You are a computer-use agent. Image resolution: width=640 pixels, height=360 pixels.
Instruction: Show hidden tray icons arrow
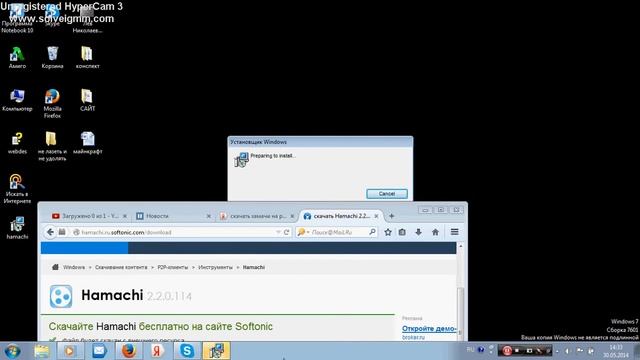(x=558, y=351)
